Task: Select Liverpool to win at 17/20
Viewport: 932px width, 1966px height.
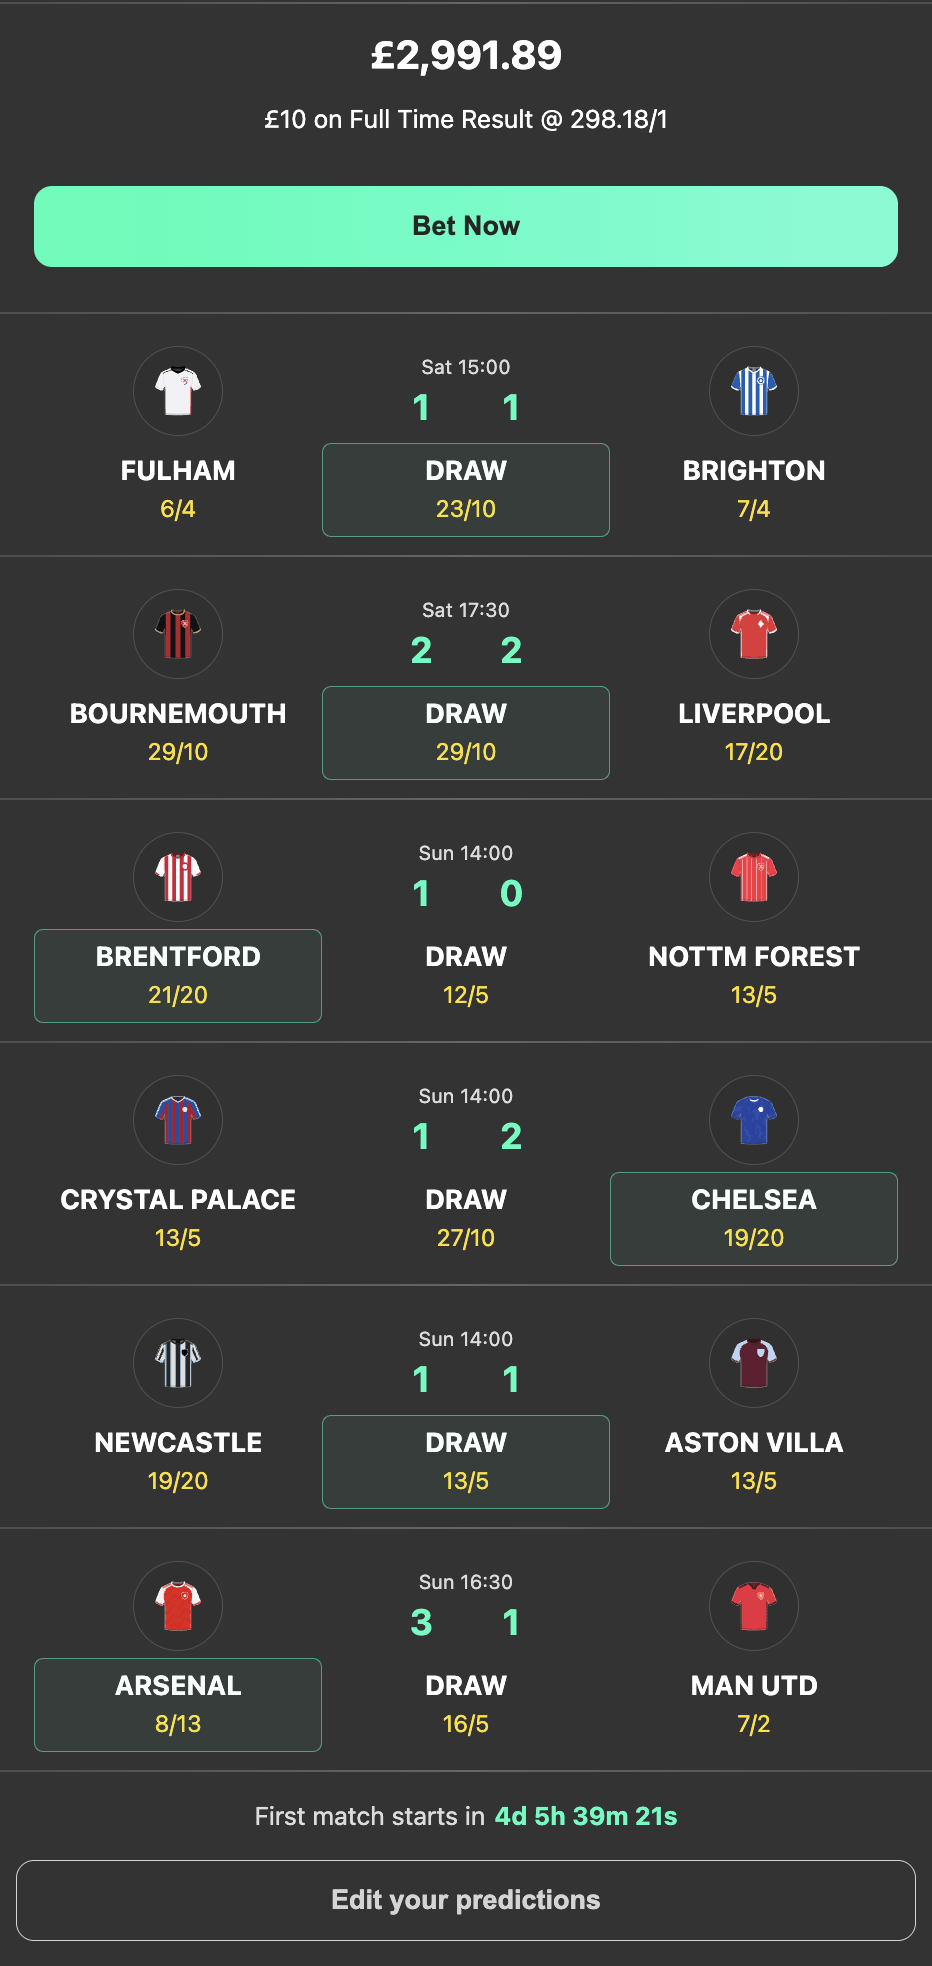Action: [754, 732]
